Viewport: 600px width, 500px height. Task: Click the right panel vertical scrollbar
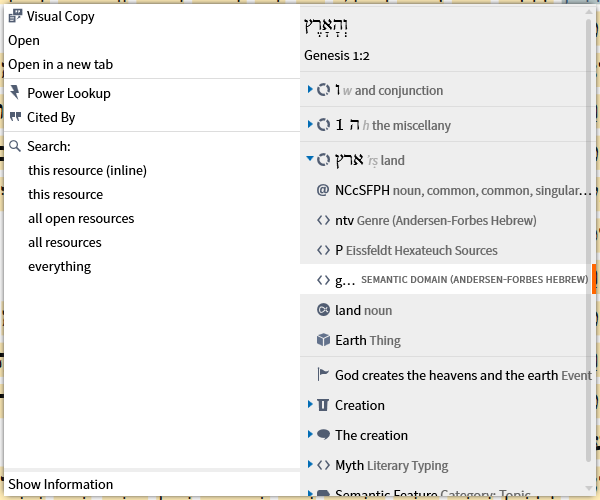click(x=589, y=239)
